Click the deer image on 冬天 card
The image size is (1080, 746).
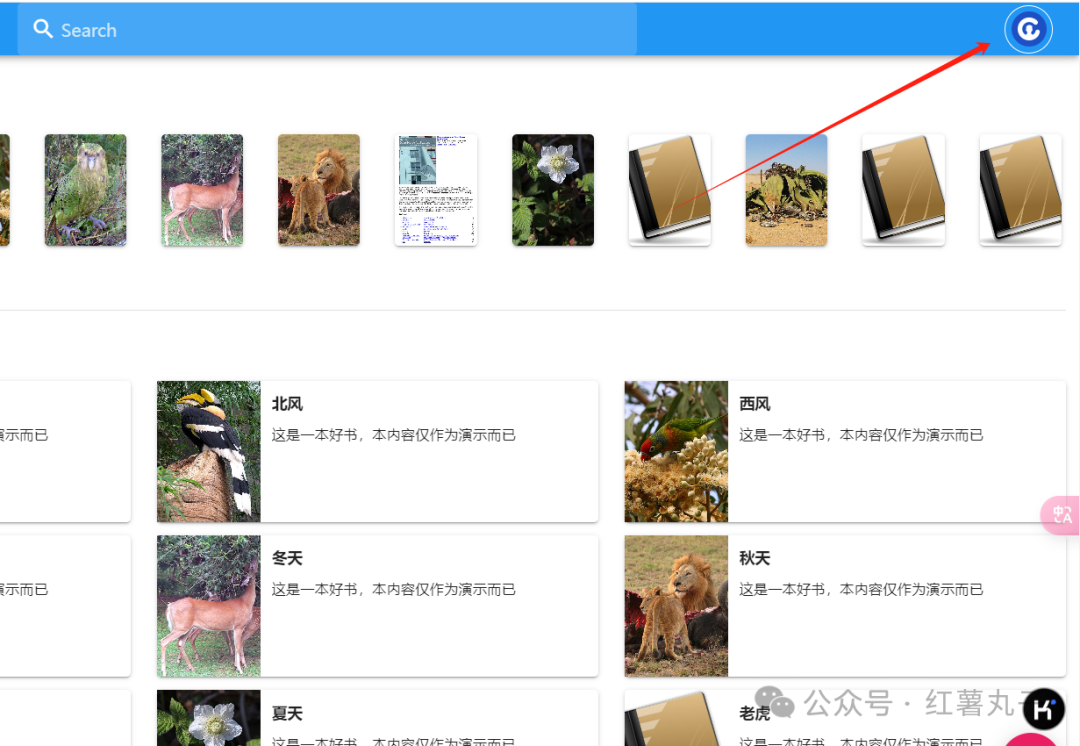click(x=209, y=605)
